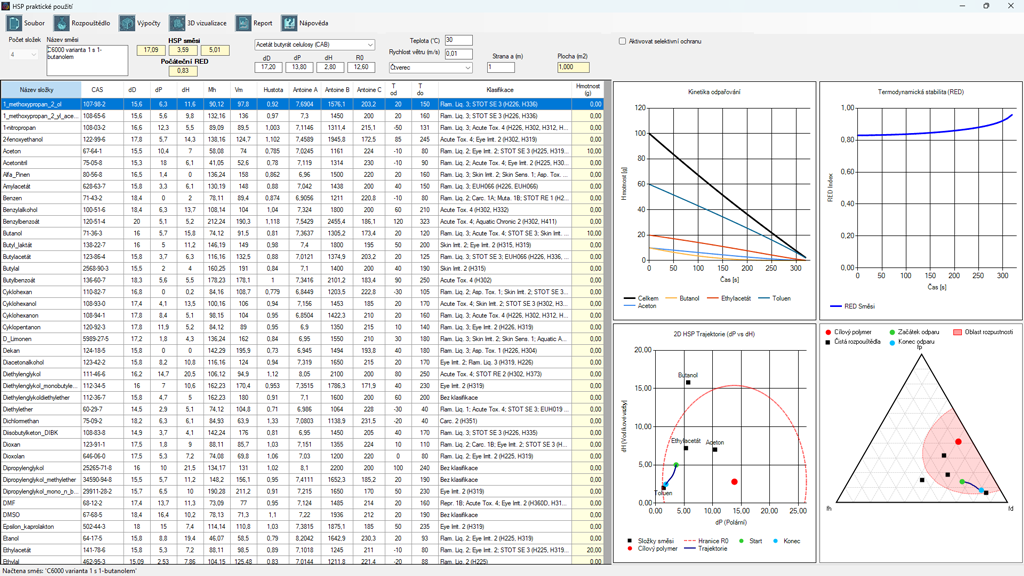Screen dimensions: 1024x576
Task: Click the Butanol point in 2D HSP chart
Action: [688, 383]
